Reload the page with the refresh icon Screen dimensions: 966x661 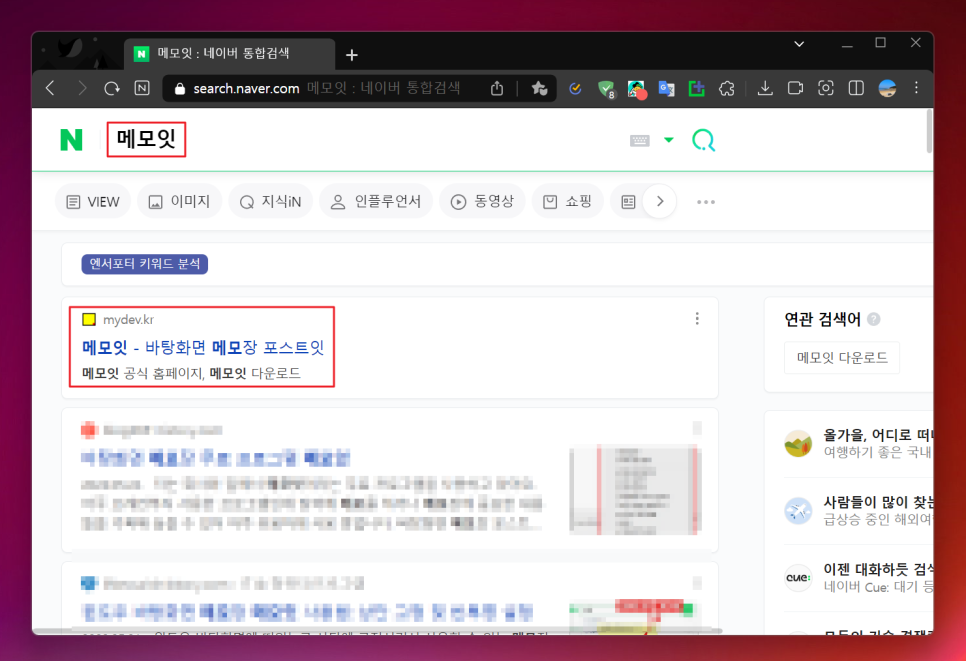112,89
